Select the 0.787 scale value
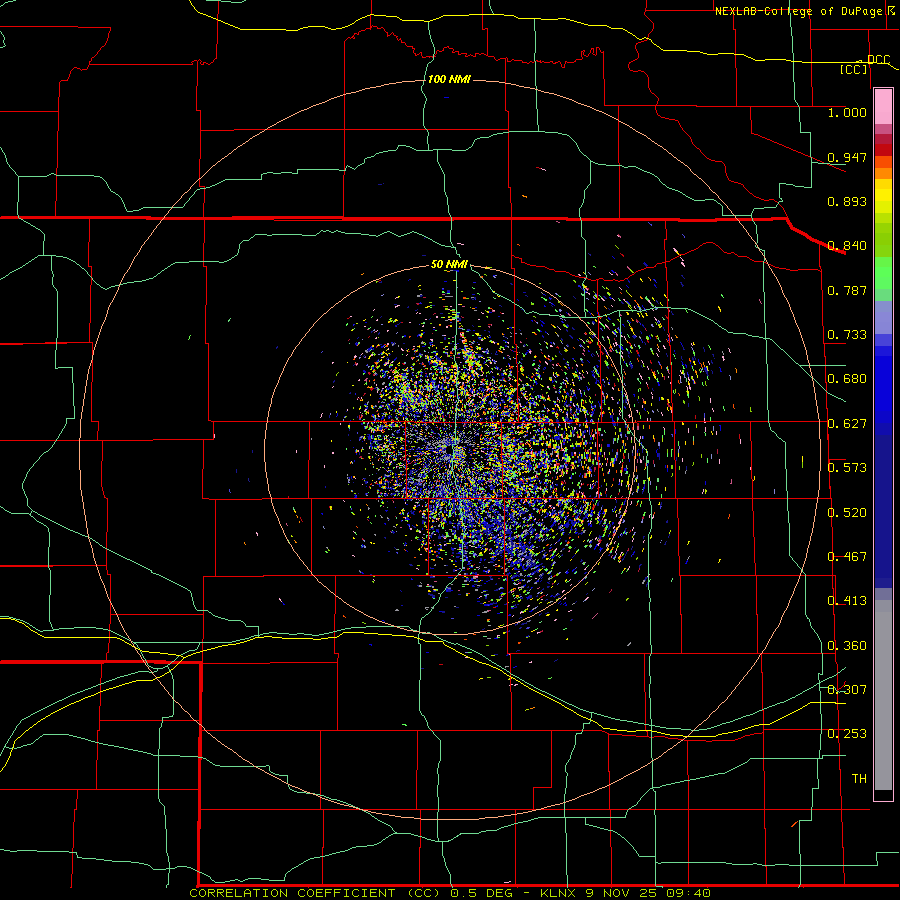This screenshot has height=900, width=900. (847, 290)
